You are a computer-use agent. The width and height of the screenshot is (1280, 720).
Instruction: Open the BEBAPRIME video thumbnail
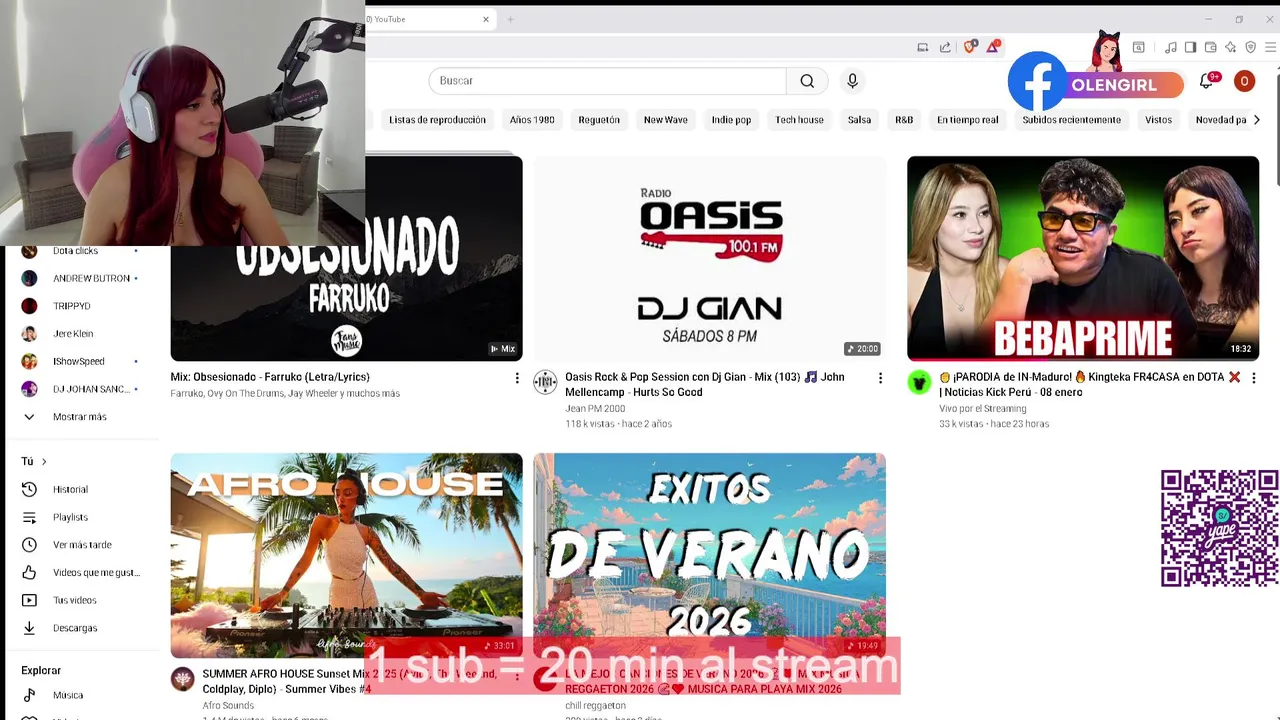pyautogui.click(x=1083, y=258)
